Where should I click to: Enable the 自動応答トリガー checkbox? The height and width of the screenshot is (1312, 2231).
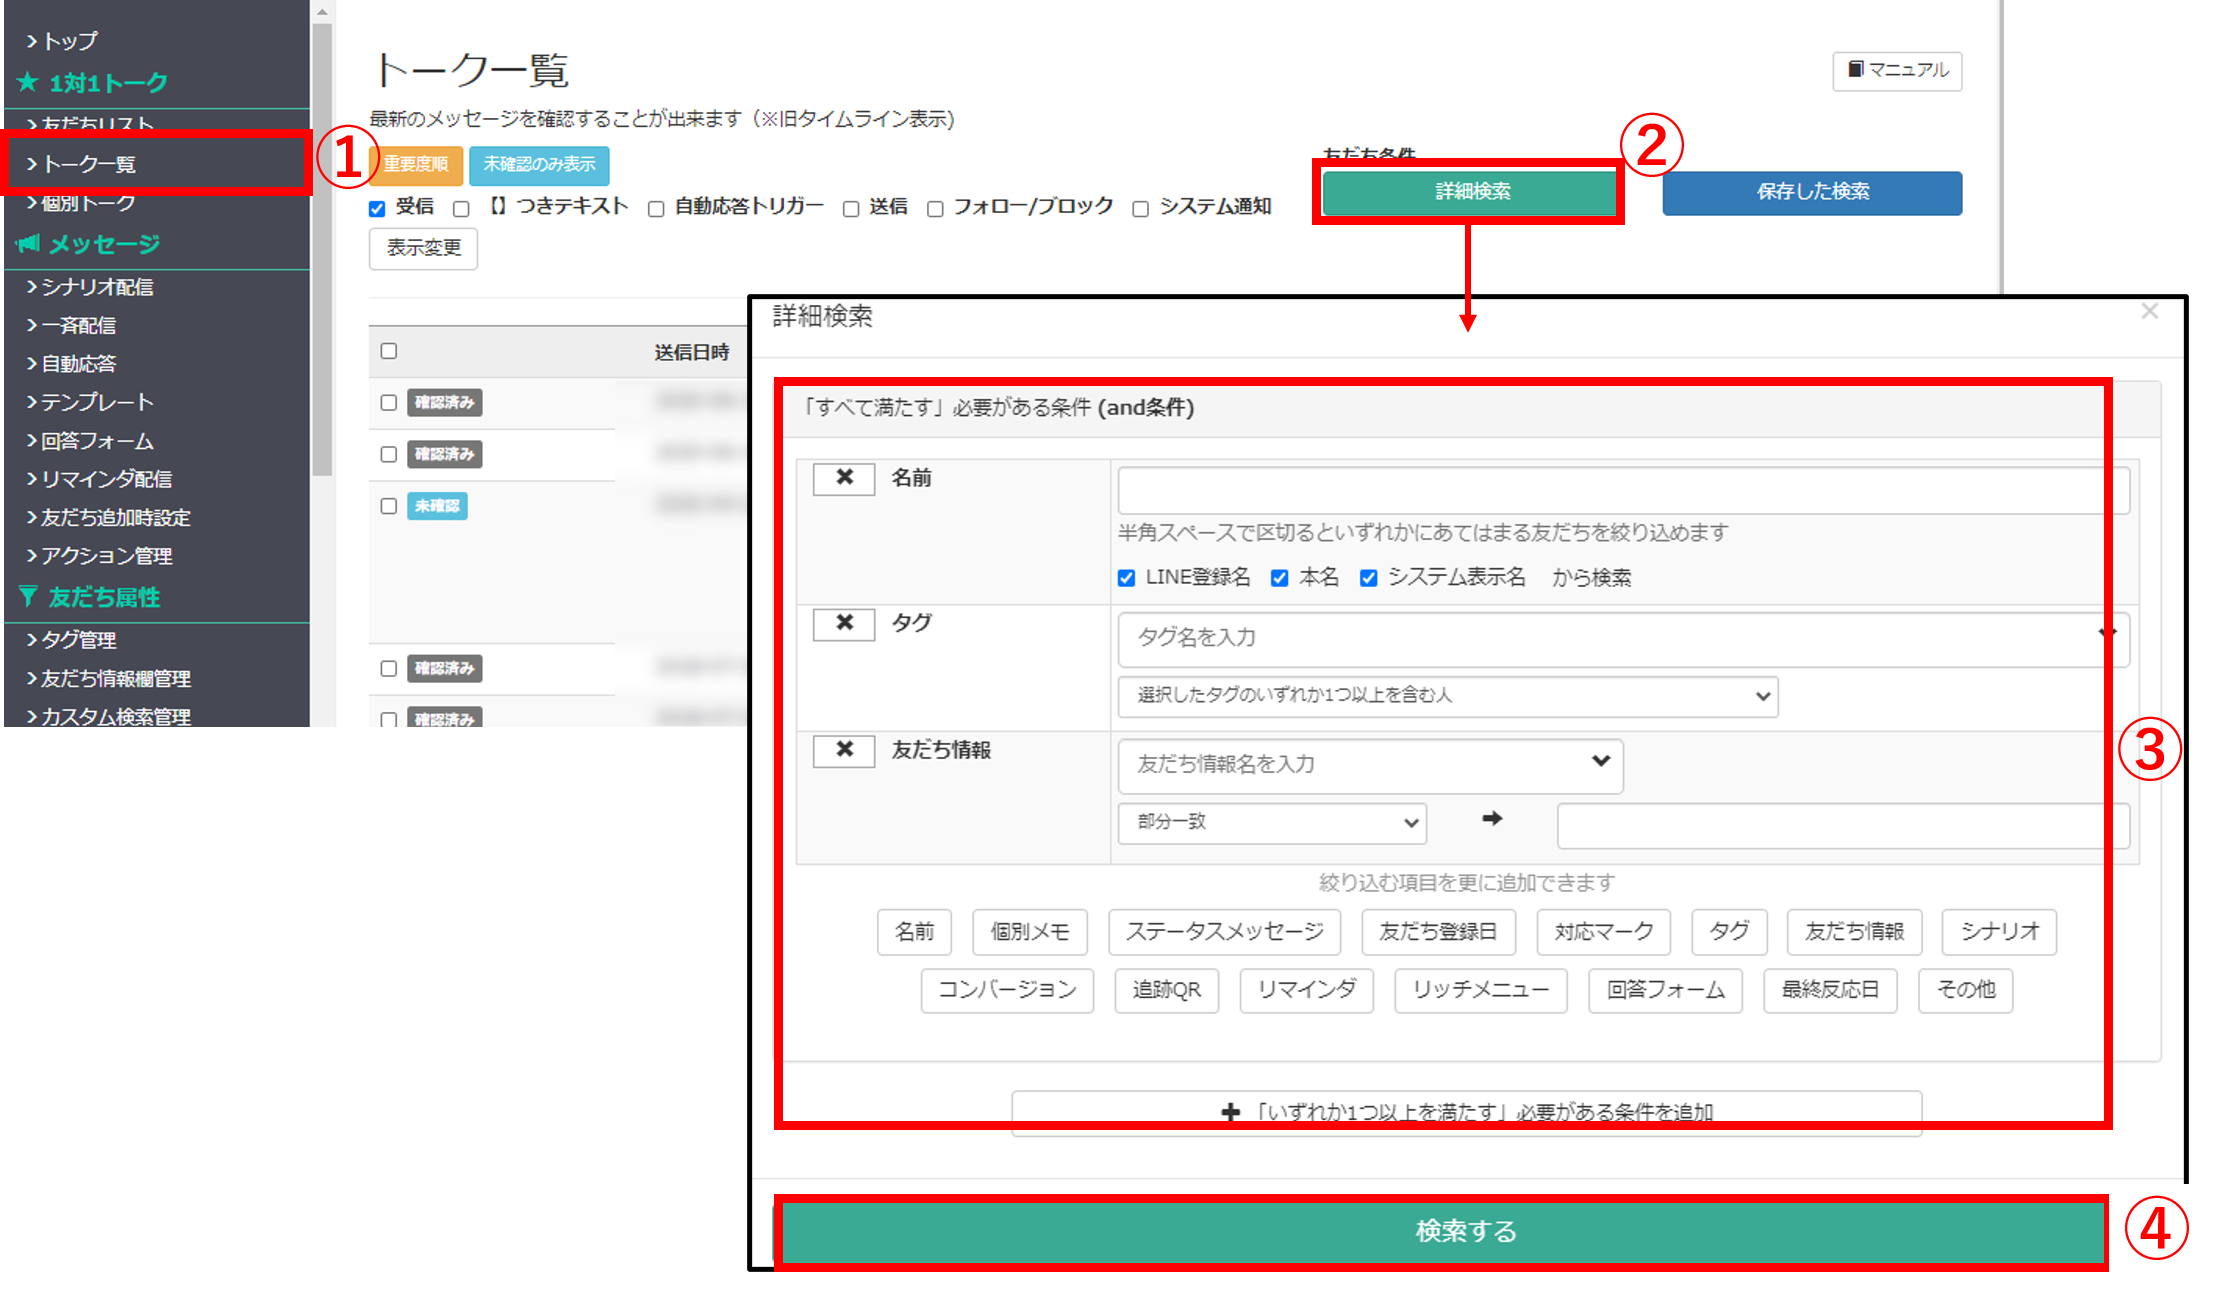click(x=656, y=208)
